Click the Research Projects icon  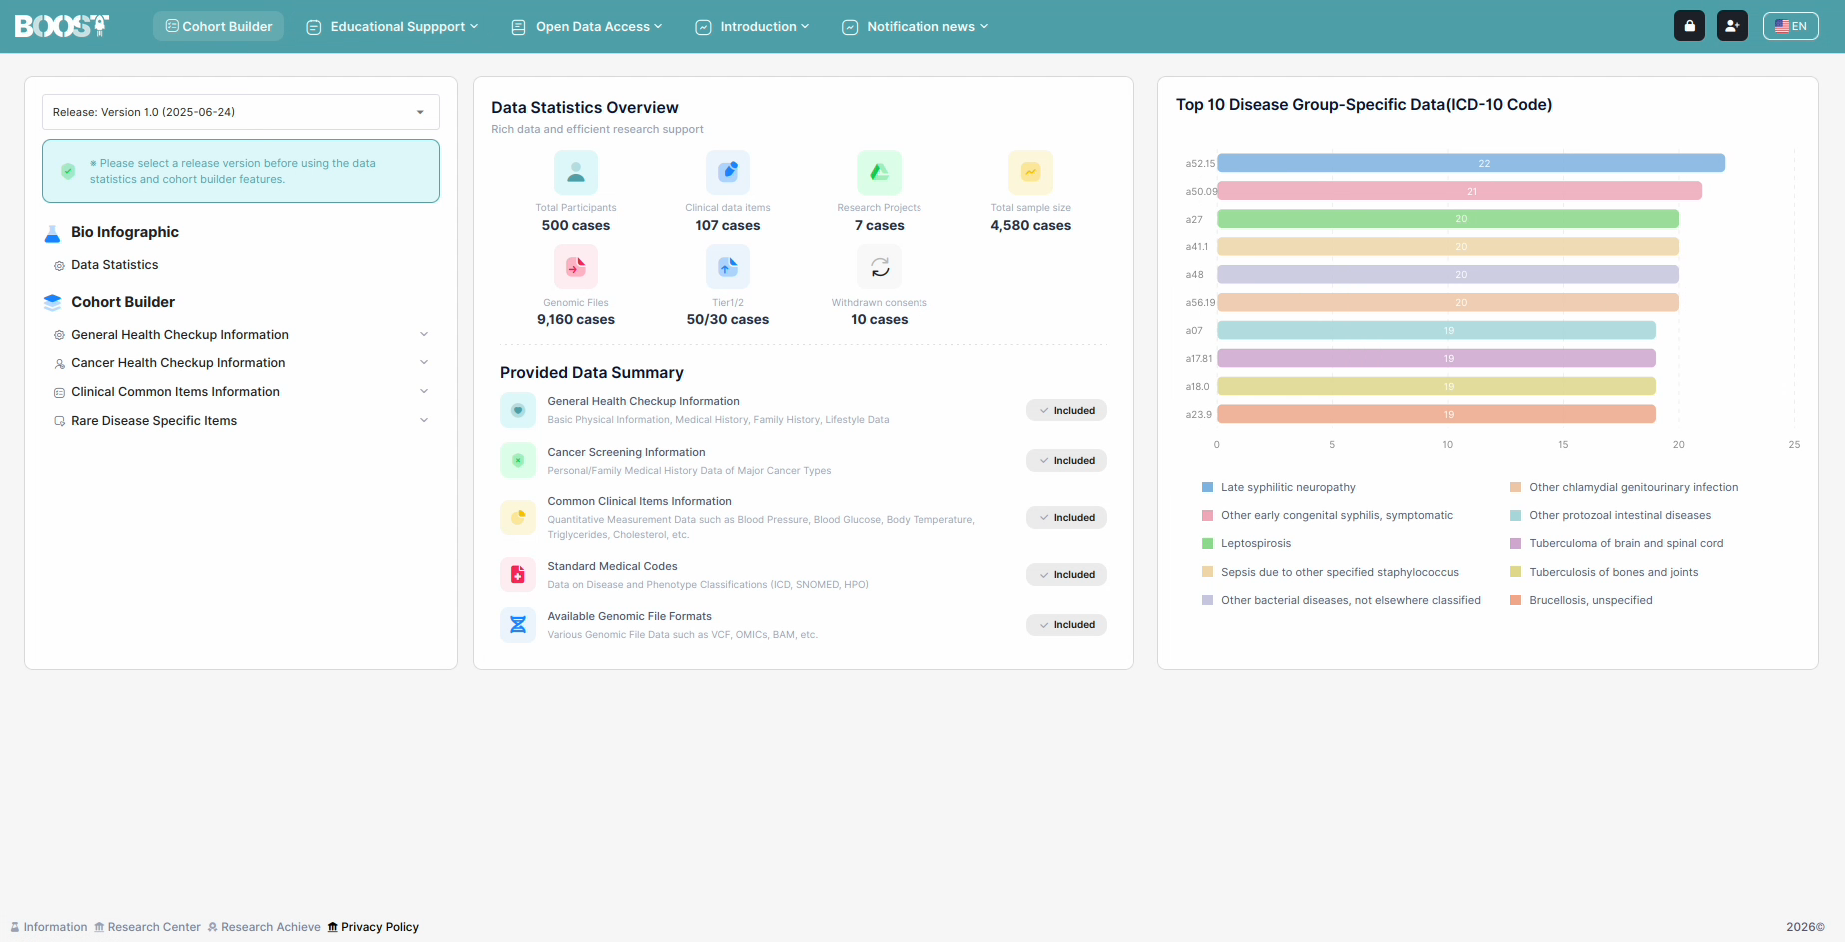(880, 172)
